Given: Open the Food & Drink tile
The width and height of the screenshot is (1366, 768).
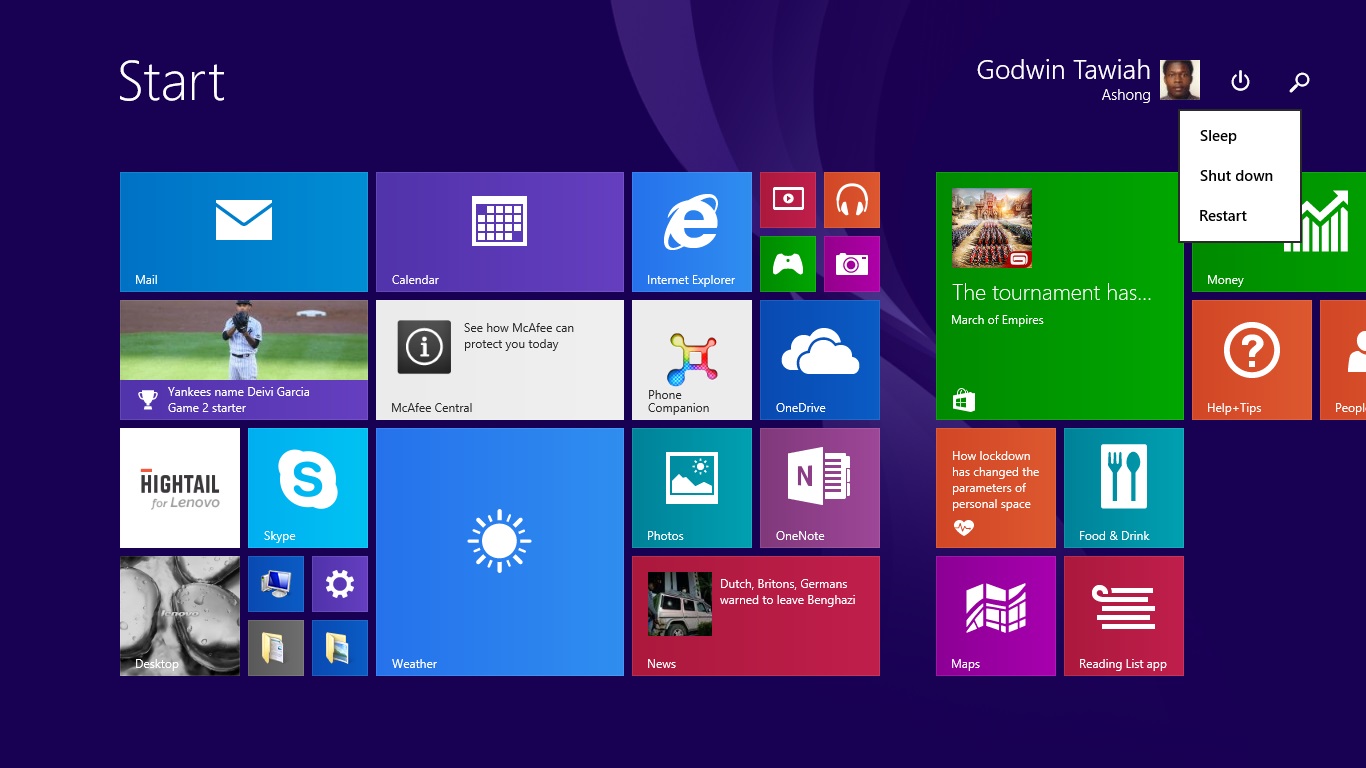Looking at the screenshot, I should point(1124,488).
